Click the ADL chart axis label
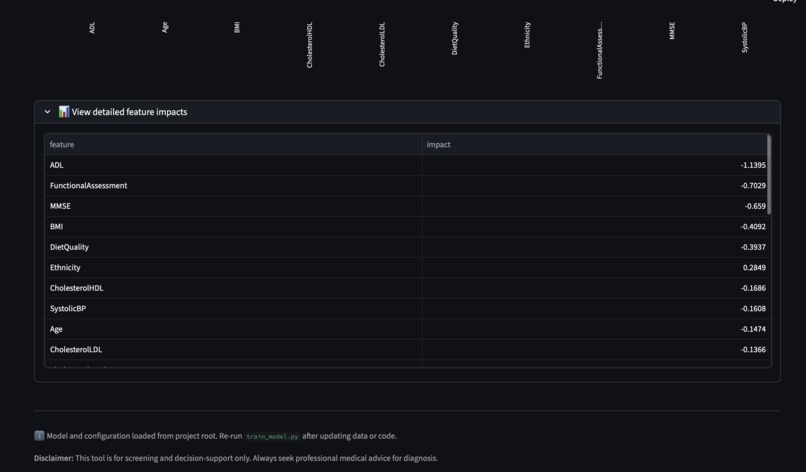 (92, 28)
